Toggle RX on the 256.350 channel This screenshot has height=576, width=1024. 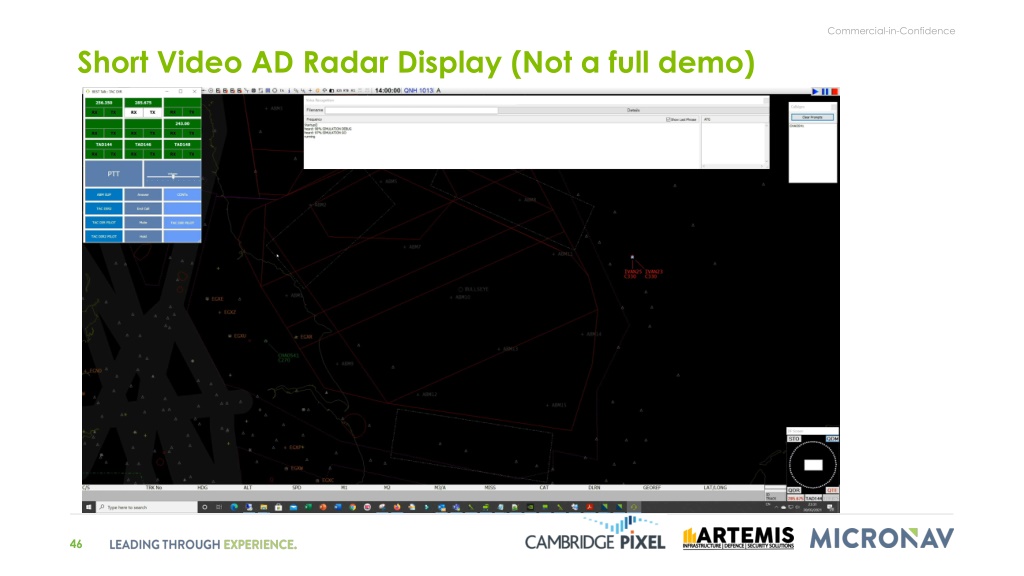click(95, 112)
